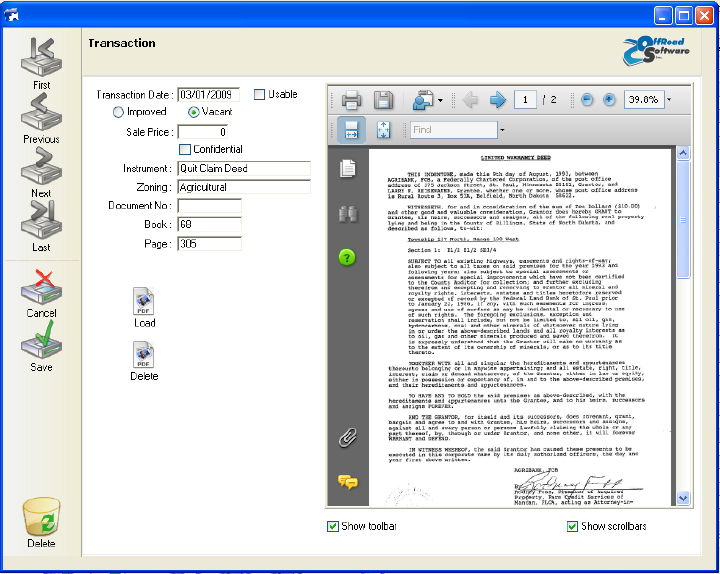720x574 pixels.
Task: Expand the zoom percentage dropdown arrow
Action: click(x=669, y=100)
